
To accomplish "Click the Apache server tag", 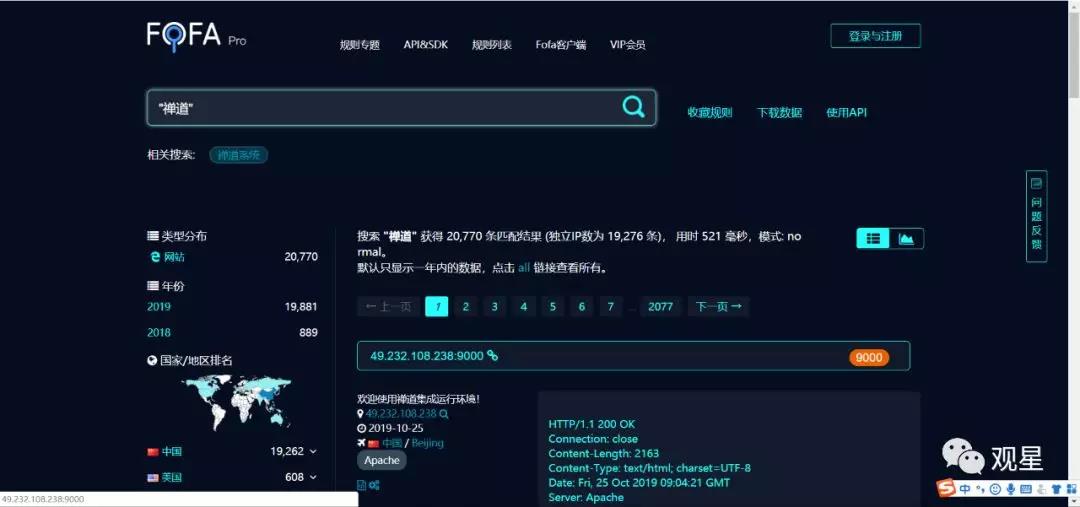I will (x=382, y=460).
